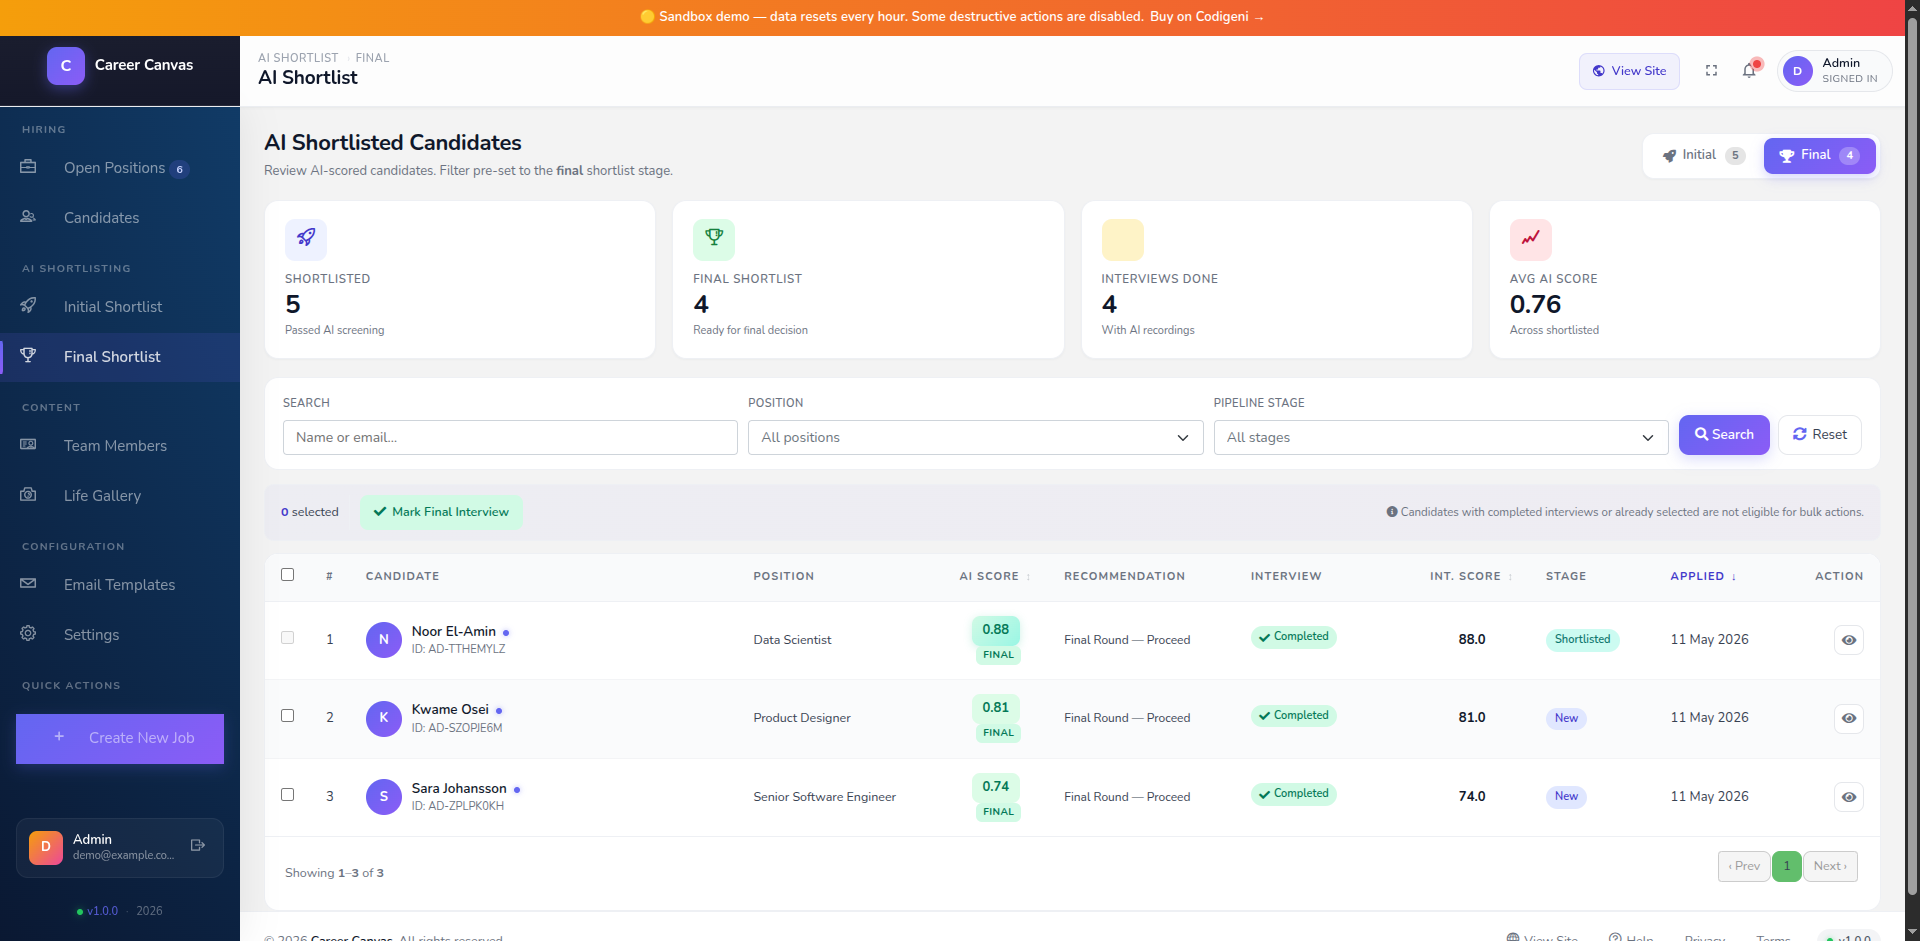This screenshot has width=1920, height=941.
Task: Click the Name or email search field
Action: click(x=510, y=438)
